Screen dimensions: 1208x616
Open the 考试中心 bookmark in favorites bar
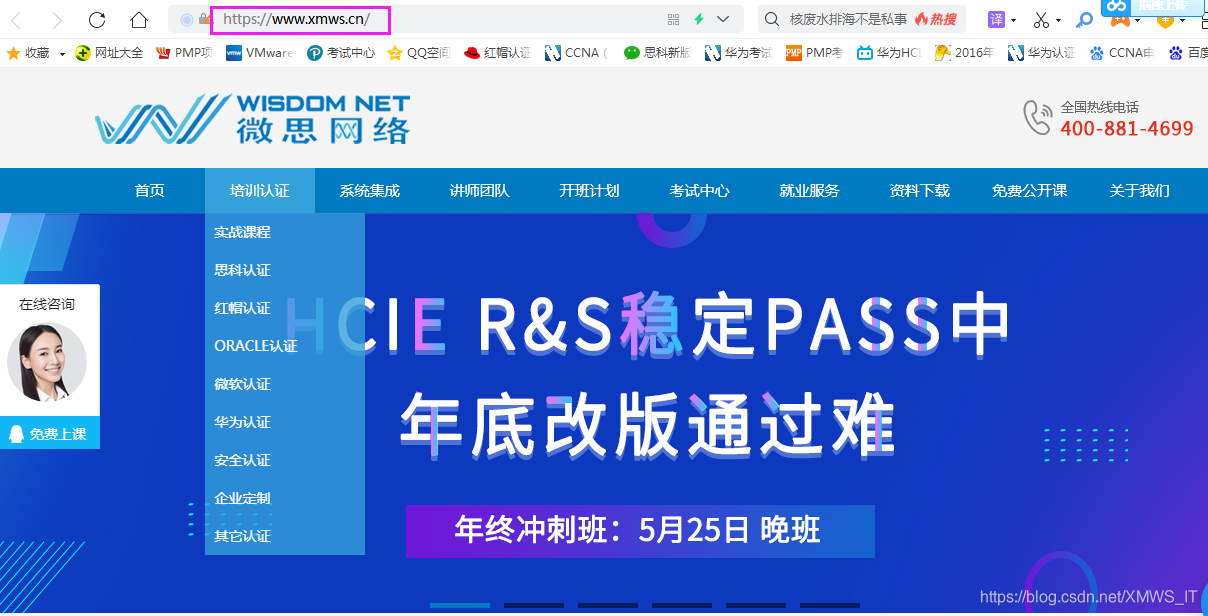coord(341,53)
